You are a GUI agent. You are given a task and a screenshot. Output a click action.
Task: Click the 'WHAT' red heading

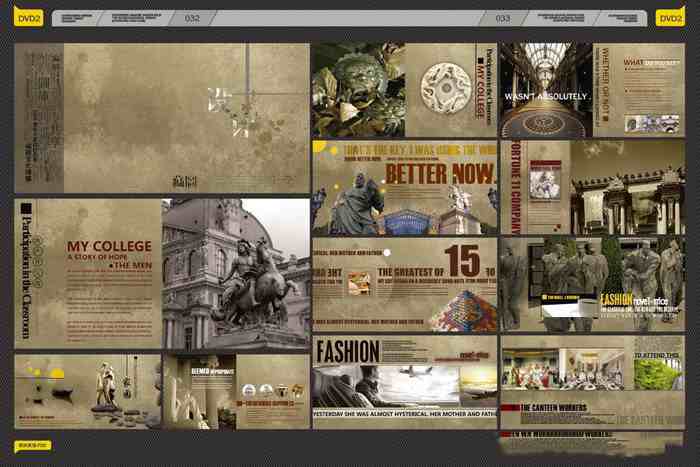click(x=633, y=62)
